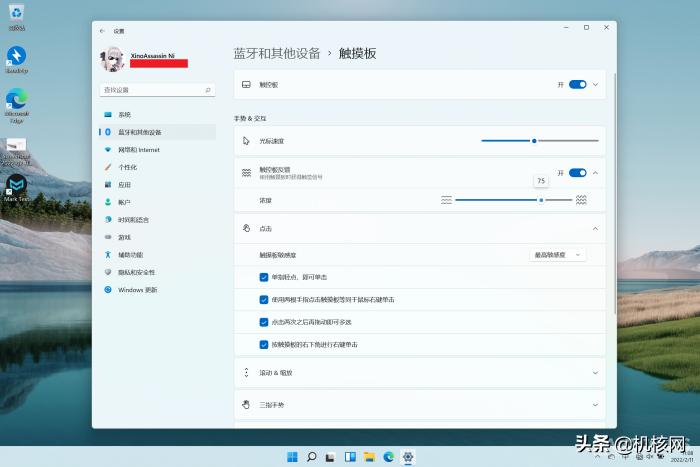
Task: Turn off the 触摸板反馈 feedback switch
Action: tap(578, 173)
